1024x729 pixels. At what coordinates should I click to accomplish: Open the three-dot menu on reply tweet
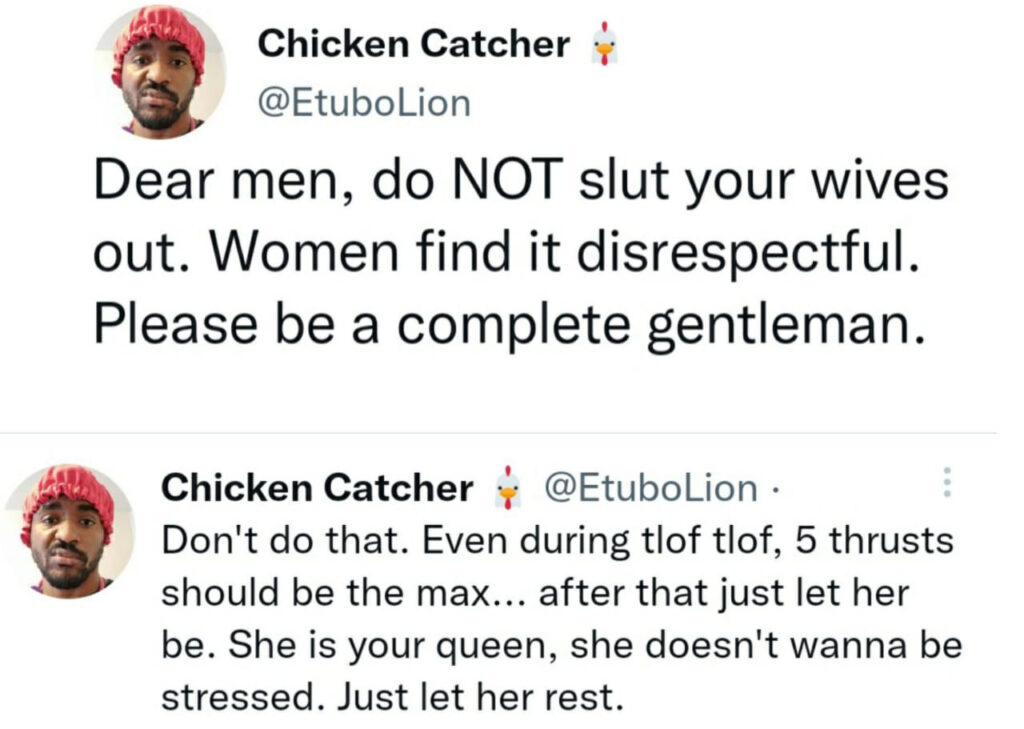(948, 482)
